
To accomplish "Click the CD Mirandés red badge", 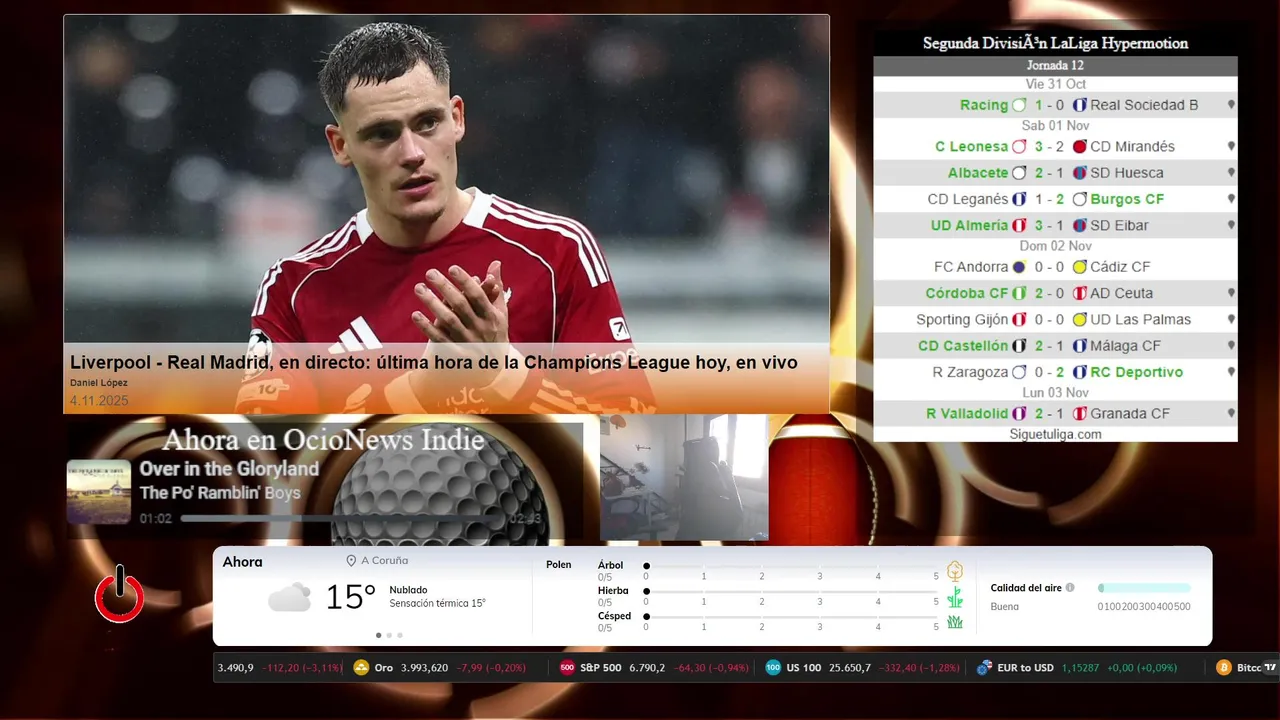I will [x=1080, y=146].
